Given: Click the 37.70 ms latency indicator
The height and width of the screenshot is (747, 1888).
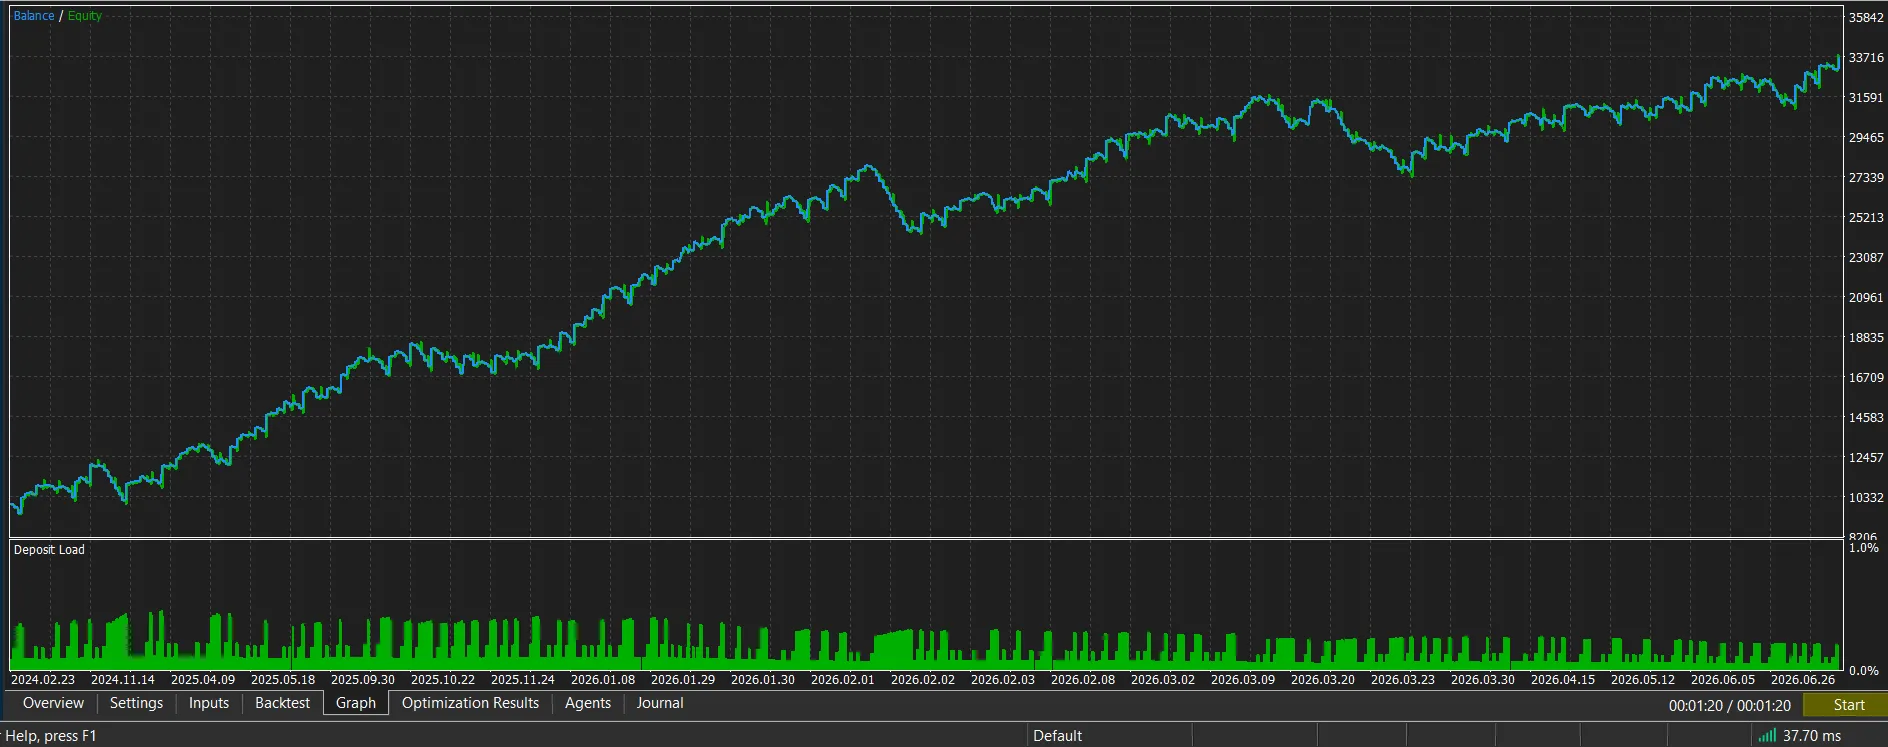Looking at the screenshot, I should point(1811,735).
